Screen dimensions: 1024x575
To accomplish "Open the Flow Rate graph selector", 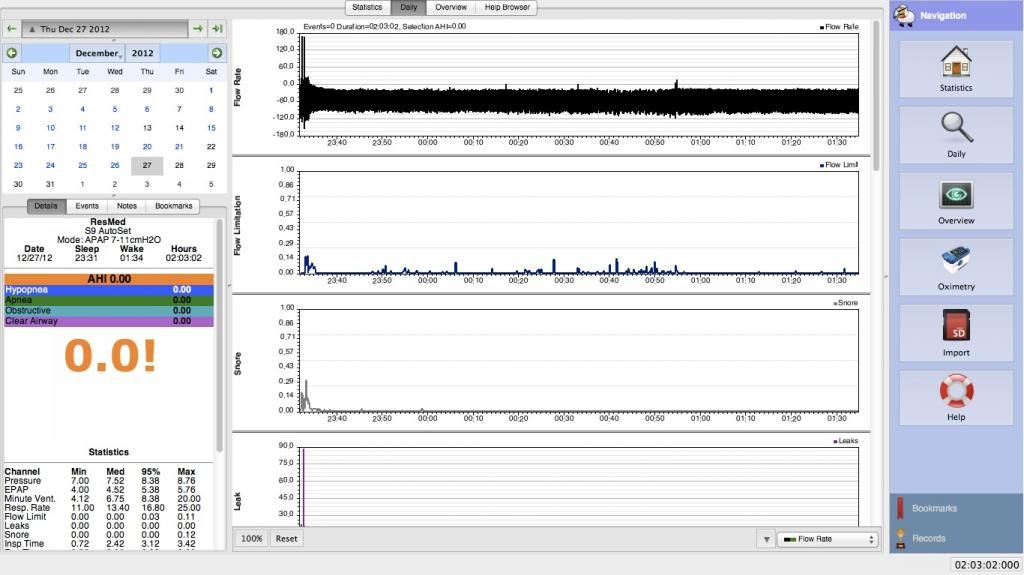I will tap(827, 539).
